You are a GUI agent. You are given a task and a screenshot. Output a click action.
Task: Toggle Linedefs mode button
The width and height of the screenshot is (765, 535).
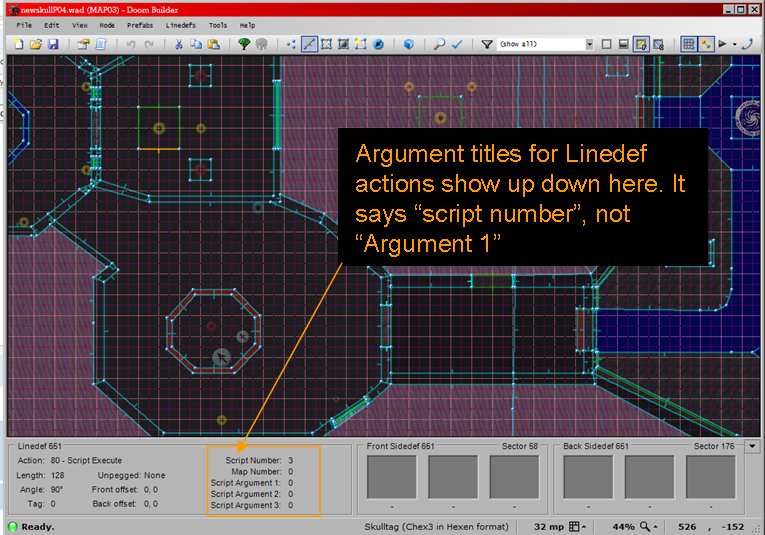309,44
